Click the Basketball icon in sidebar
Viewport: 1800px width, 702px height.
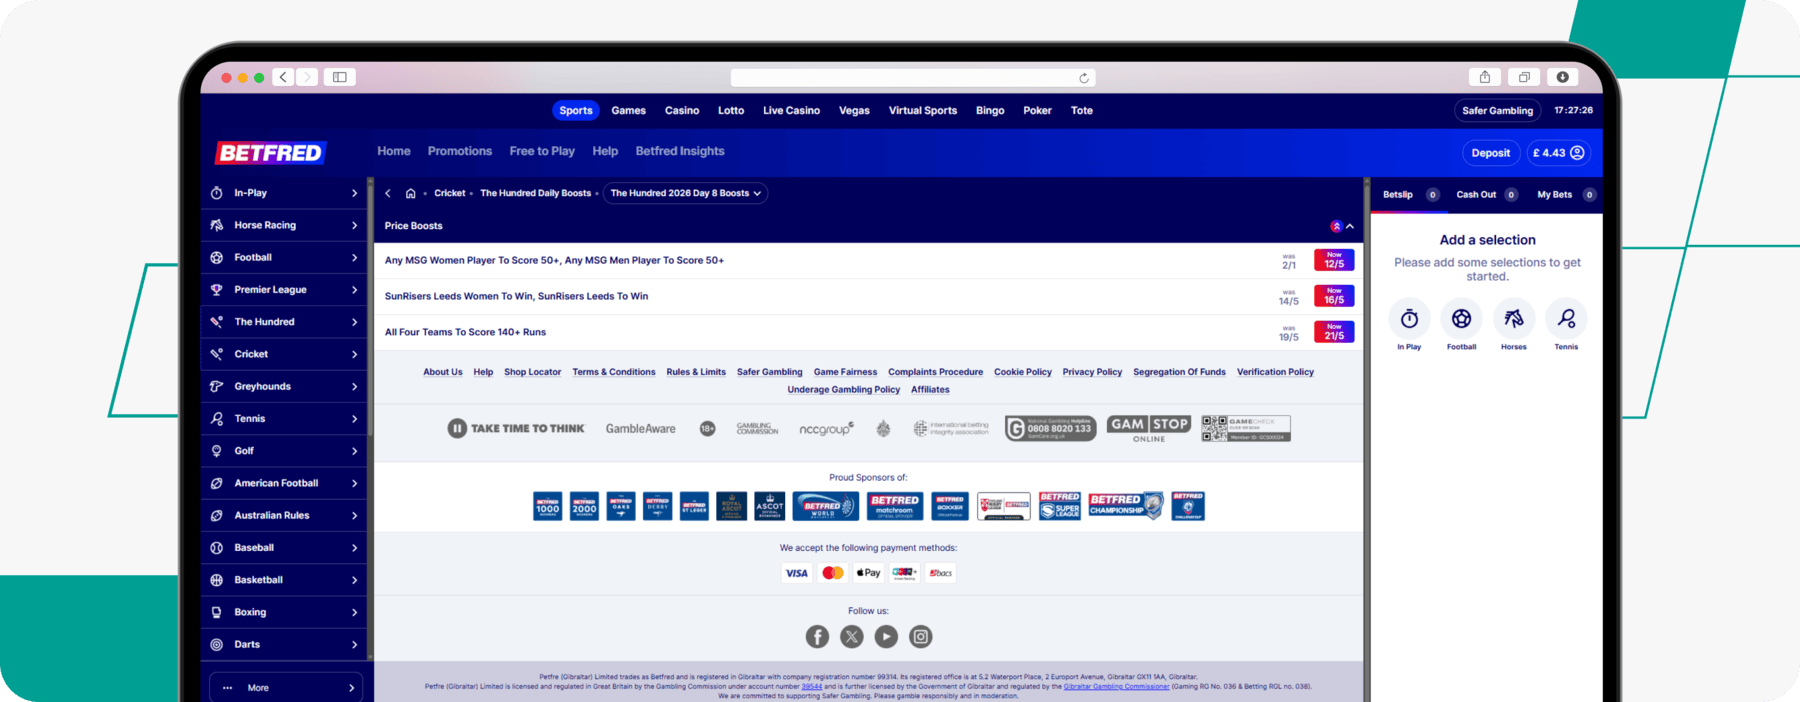[216, 580]
